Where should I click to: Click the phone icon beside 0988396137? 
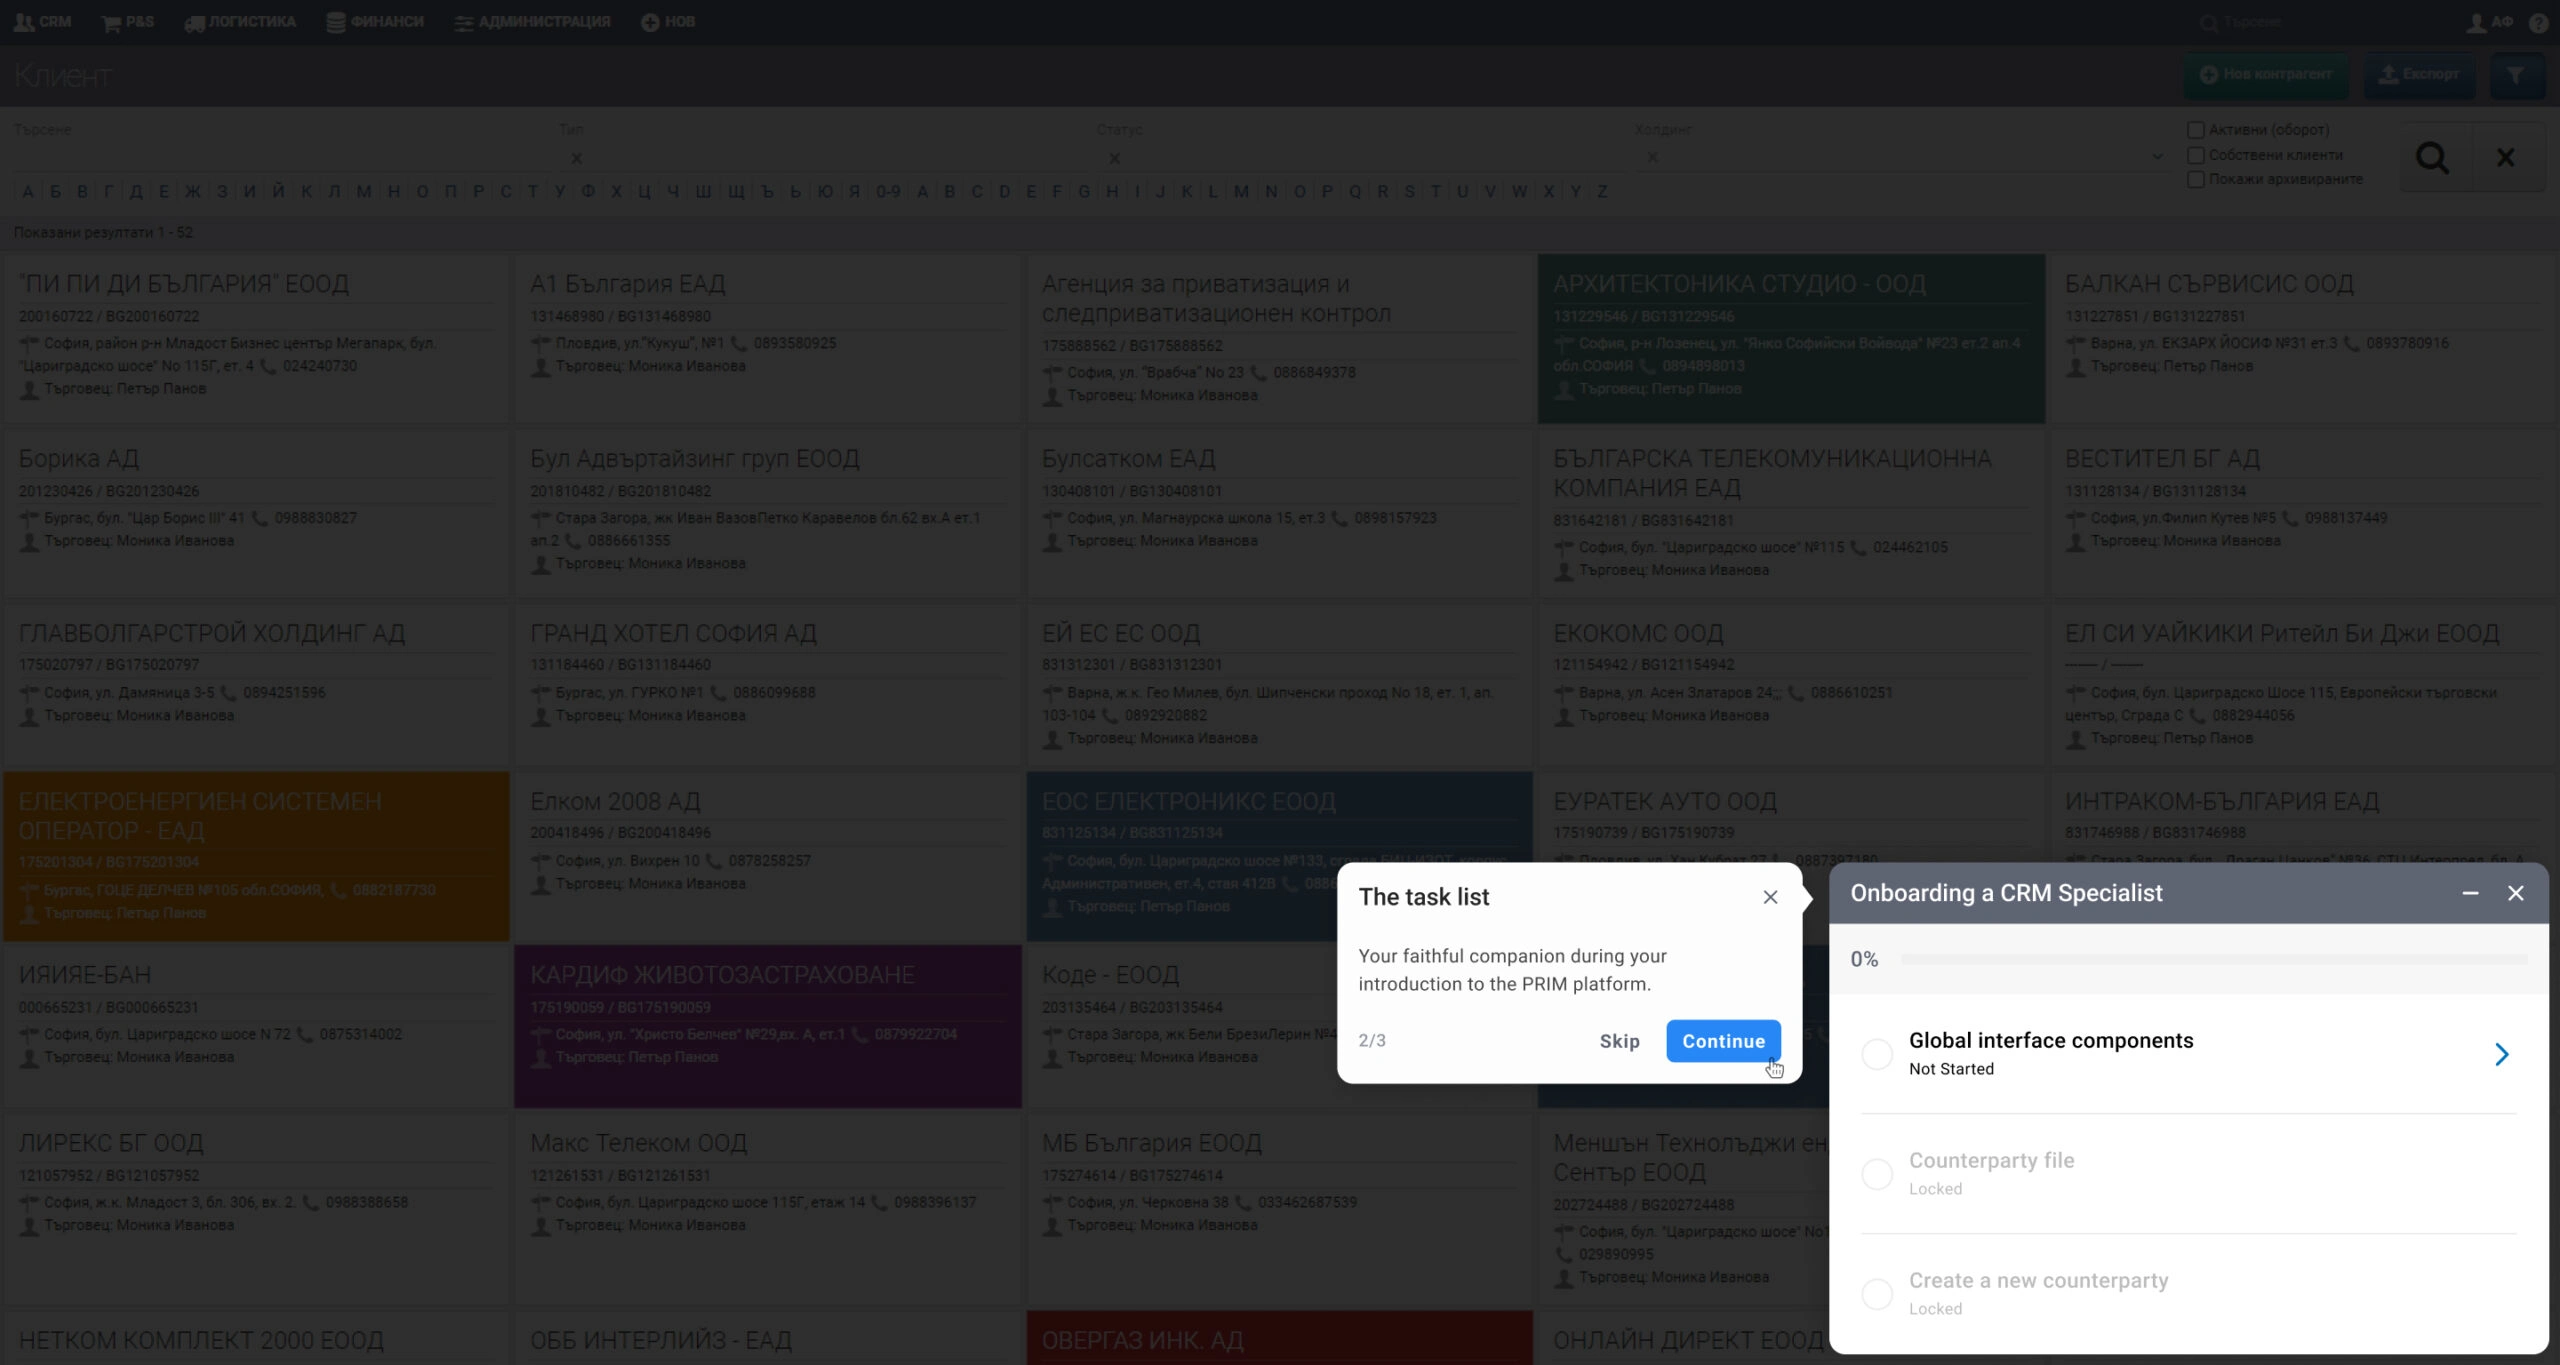(879, 1202)
